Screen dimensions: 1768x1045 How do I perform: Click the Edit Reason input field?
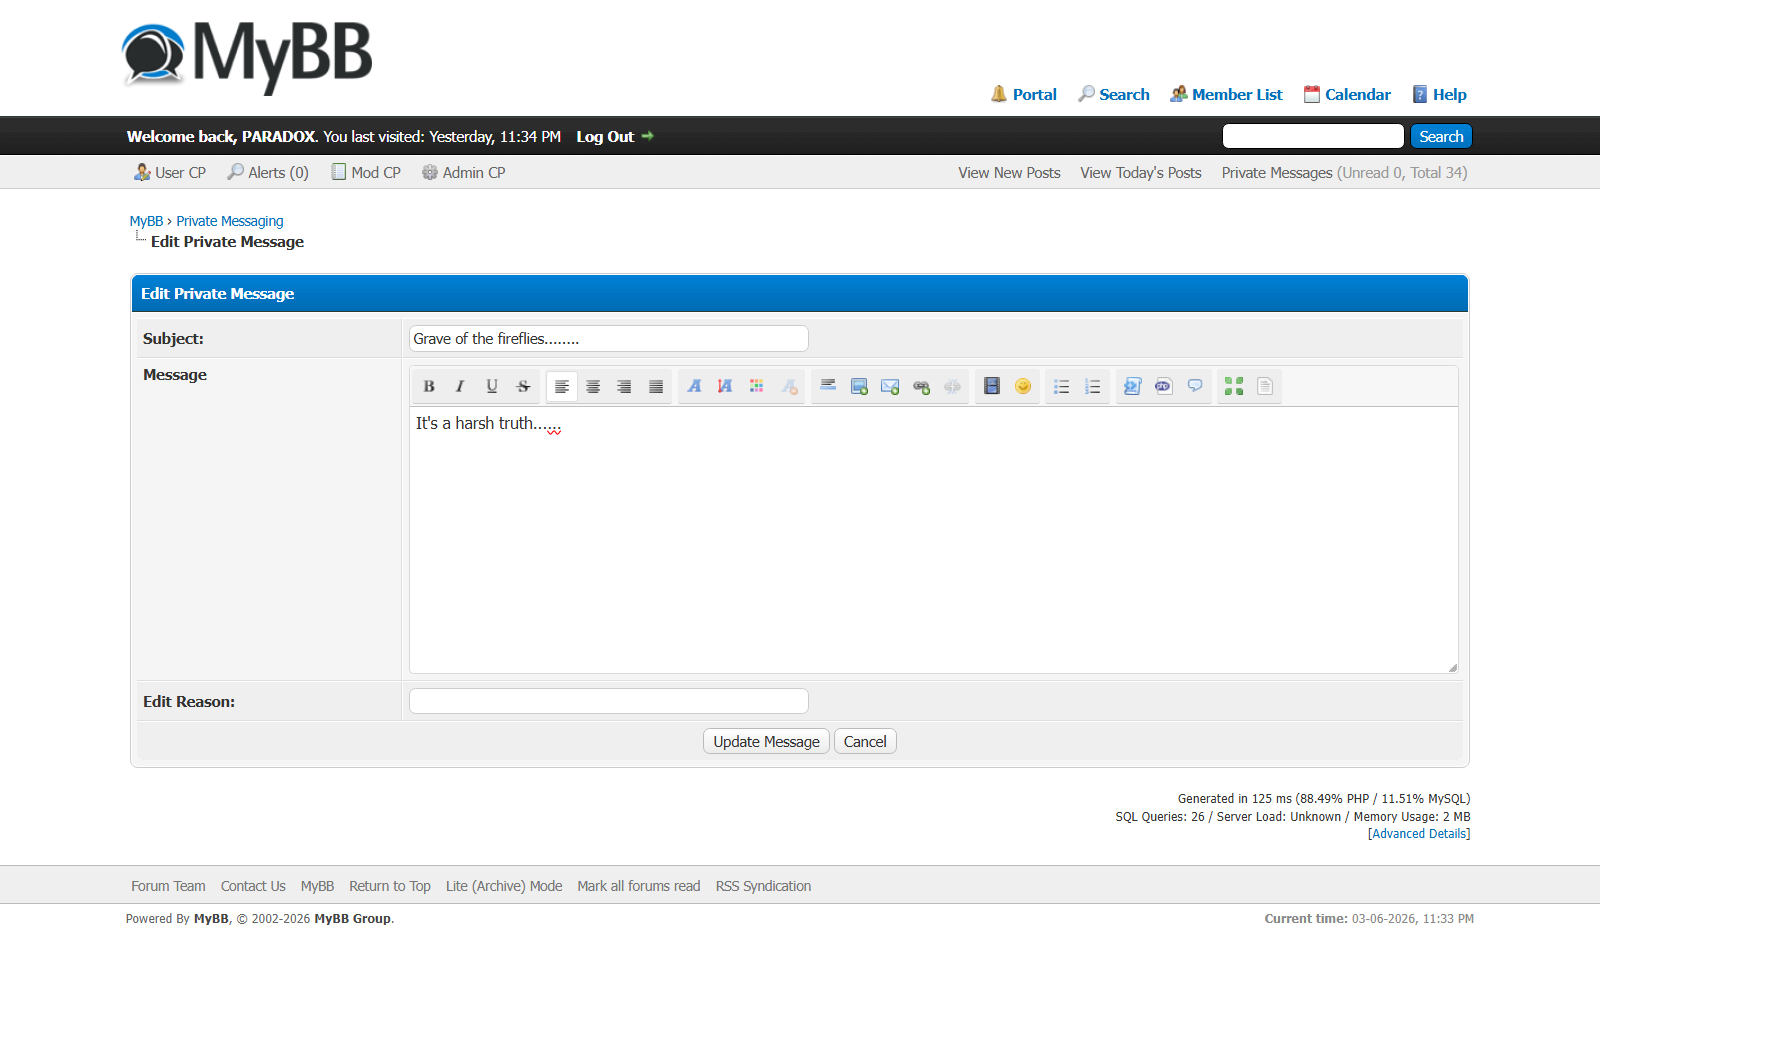608,701
